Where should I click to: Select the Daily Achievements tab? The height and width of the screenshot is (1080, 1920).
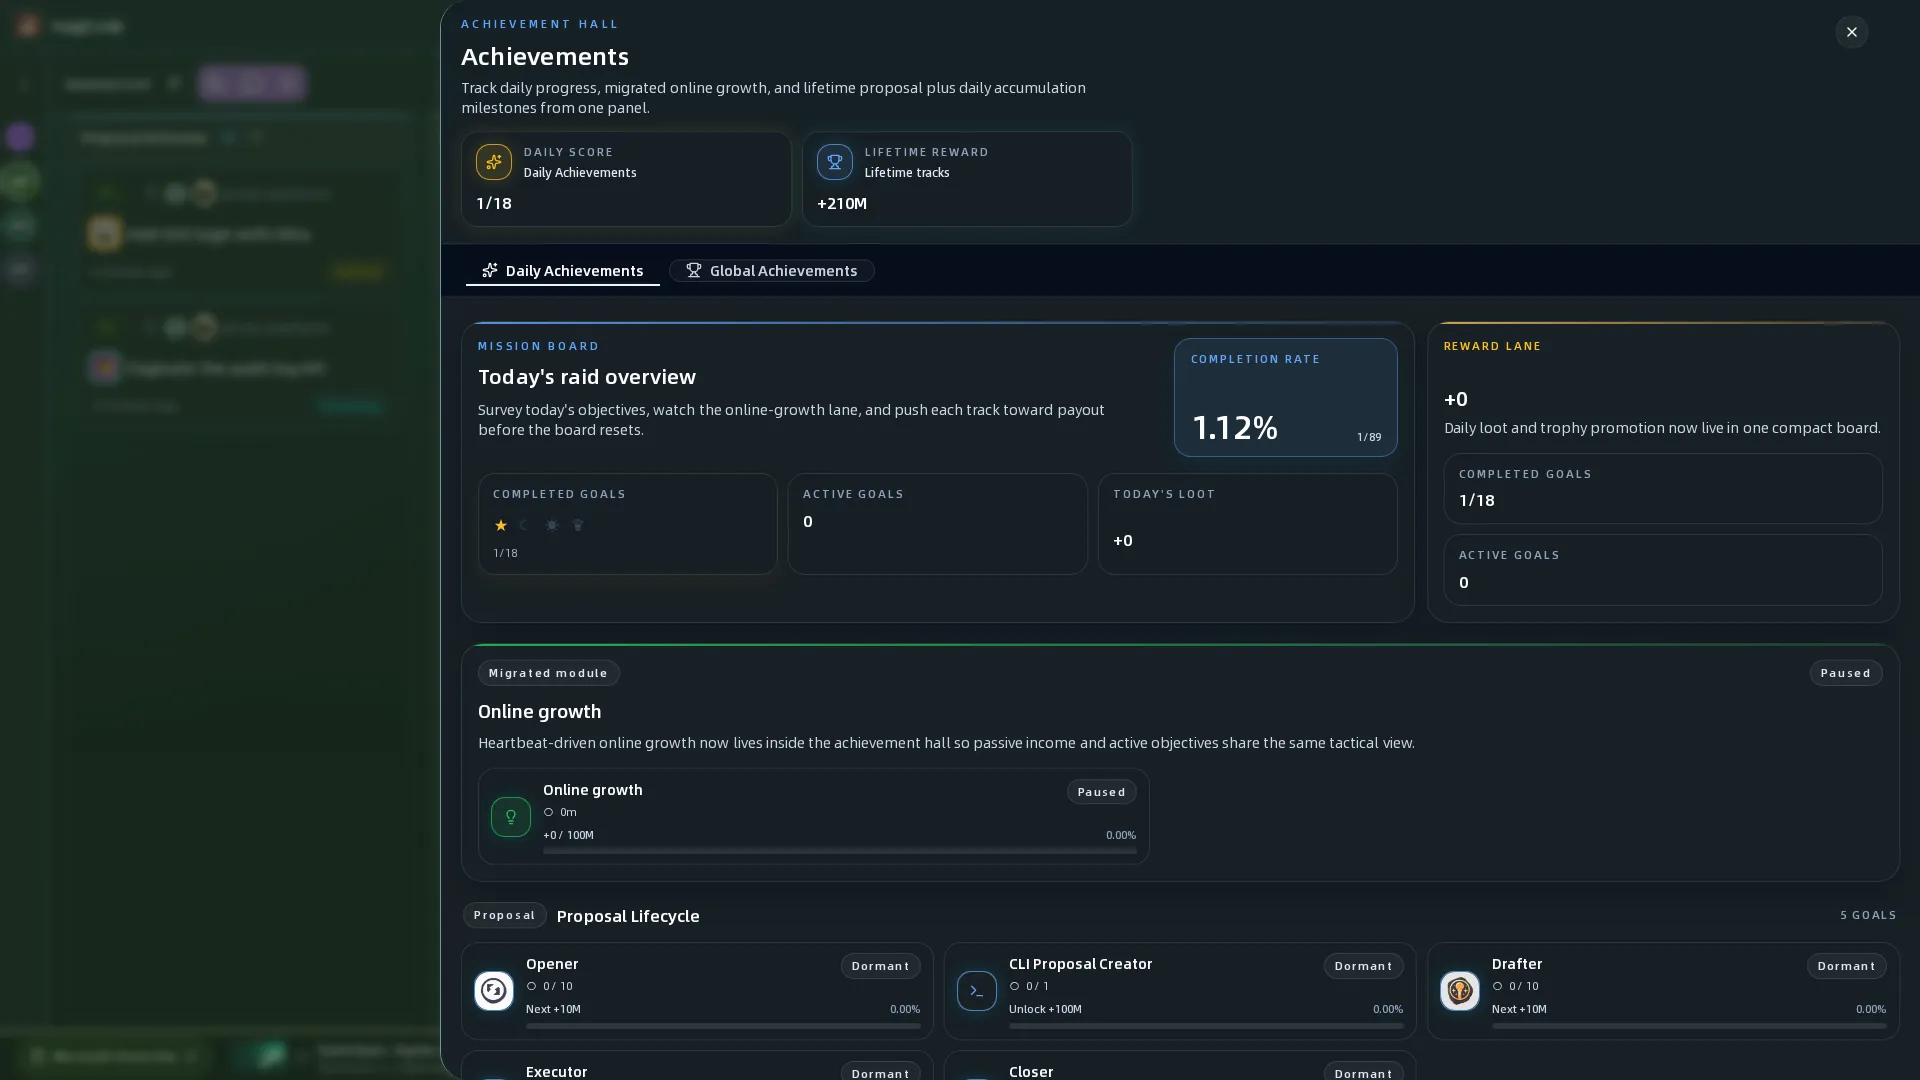coord(562,271)
